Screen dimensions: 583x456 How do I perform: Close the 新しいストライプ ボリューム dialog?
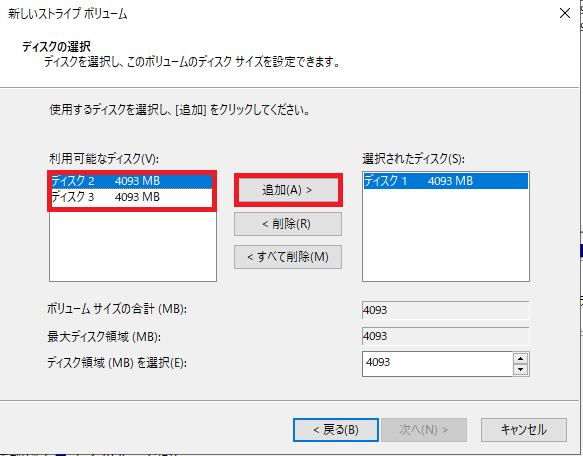click(565, 13)
